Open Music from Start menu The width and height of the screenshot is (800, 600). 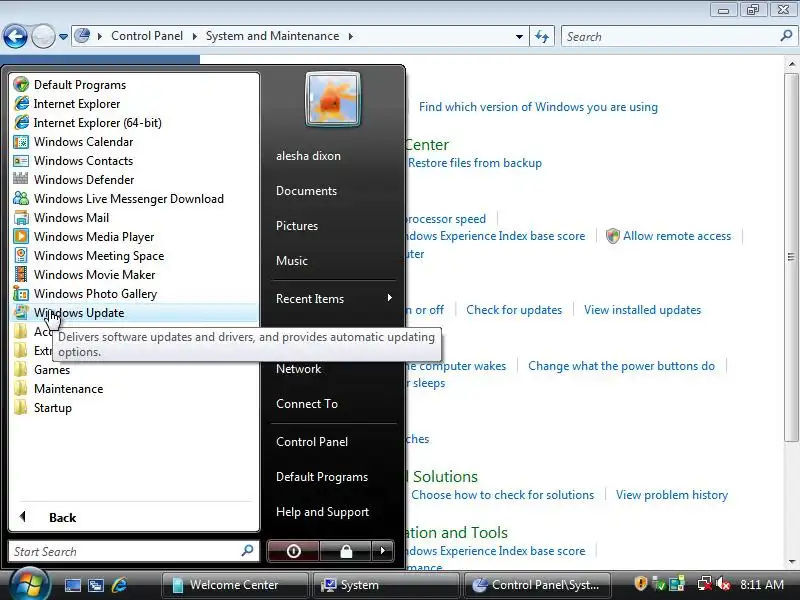(292, 261)
